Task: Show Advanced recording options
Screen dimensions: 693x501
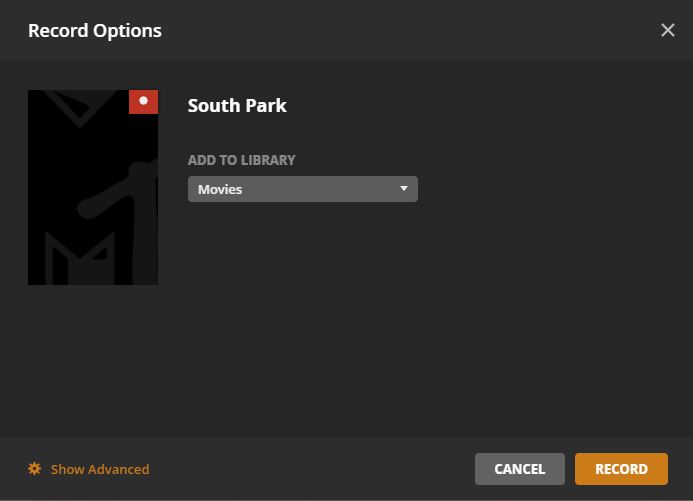Action: click(x=99, y=469)
